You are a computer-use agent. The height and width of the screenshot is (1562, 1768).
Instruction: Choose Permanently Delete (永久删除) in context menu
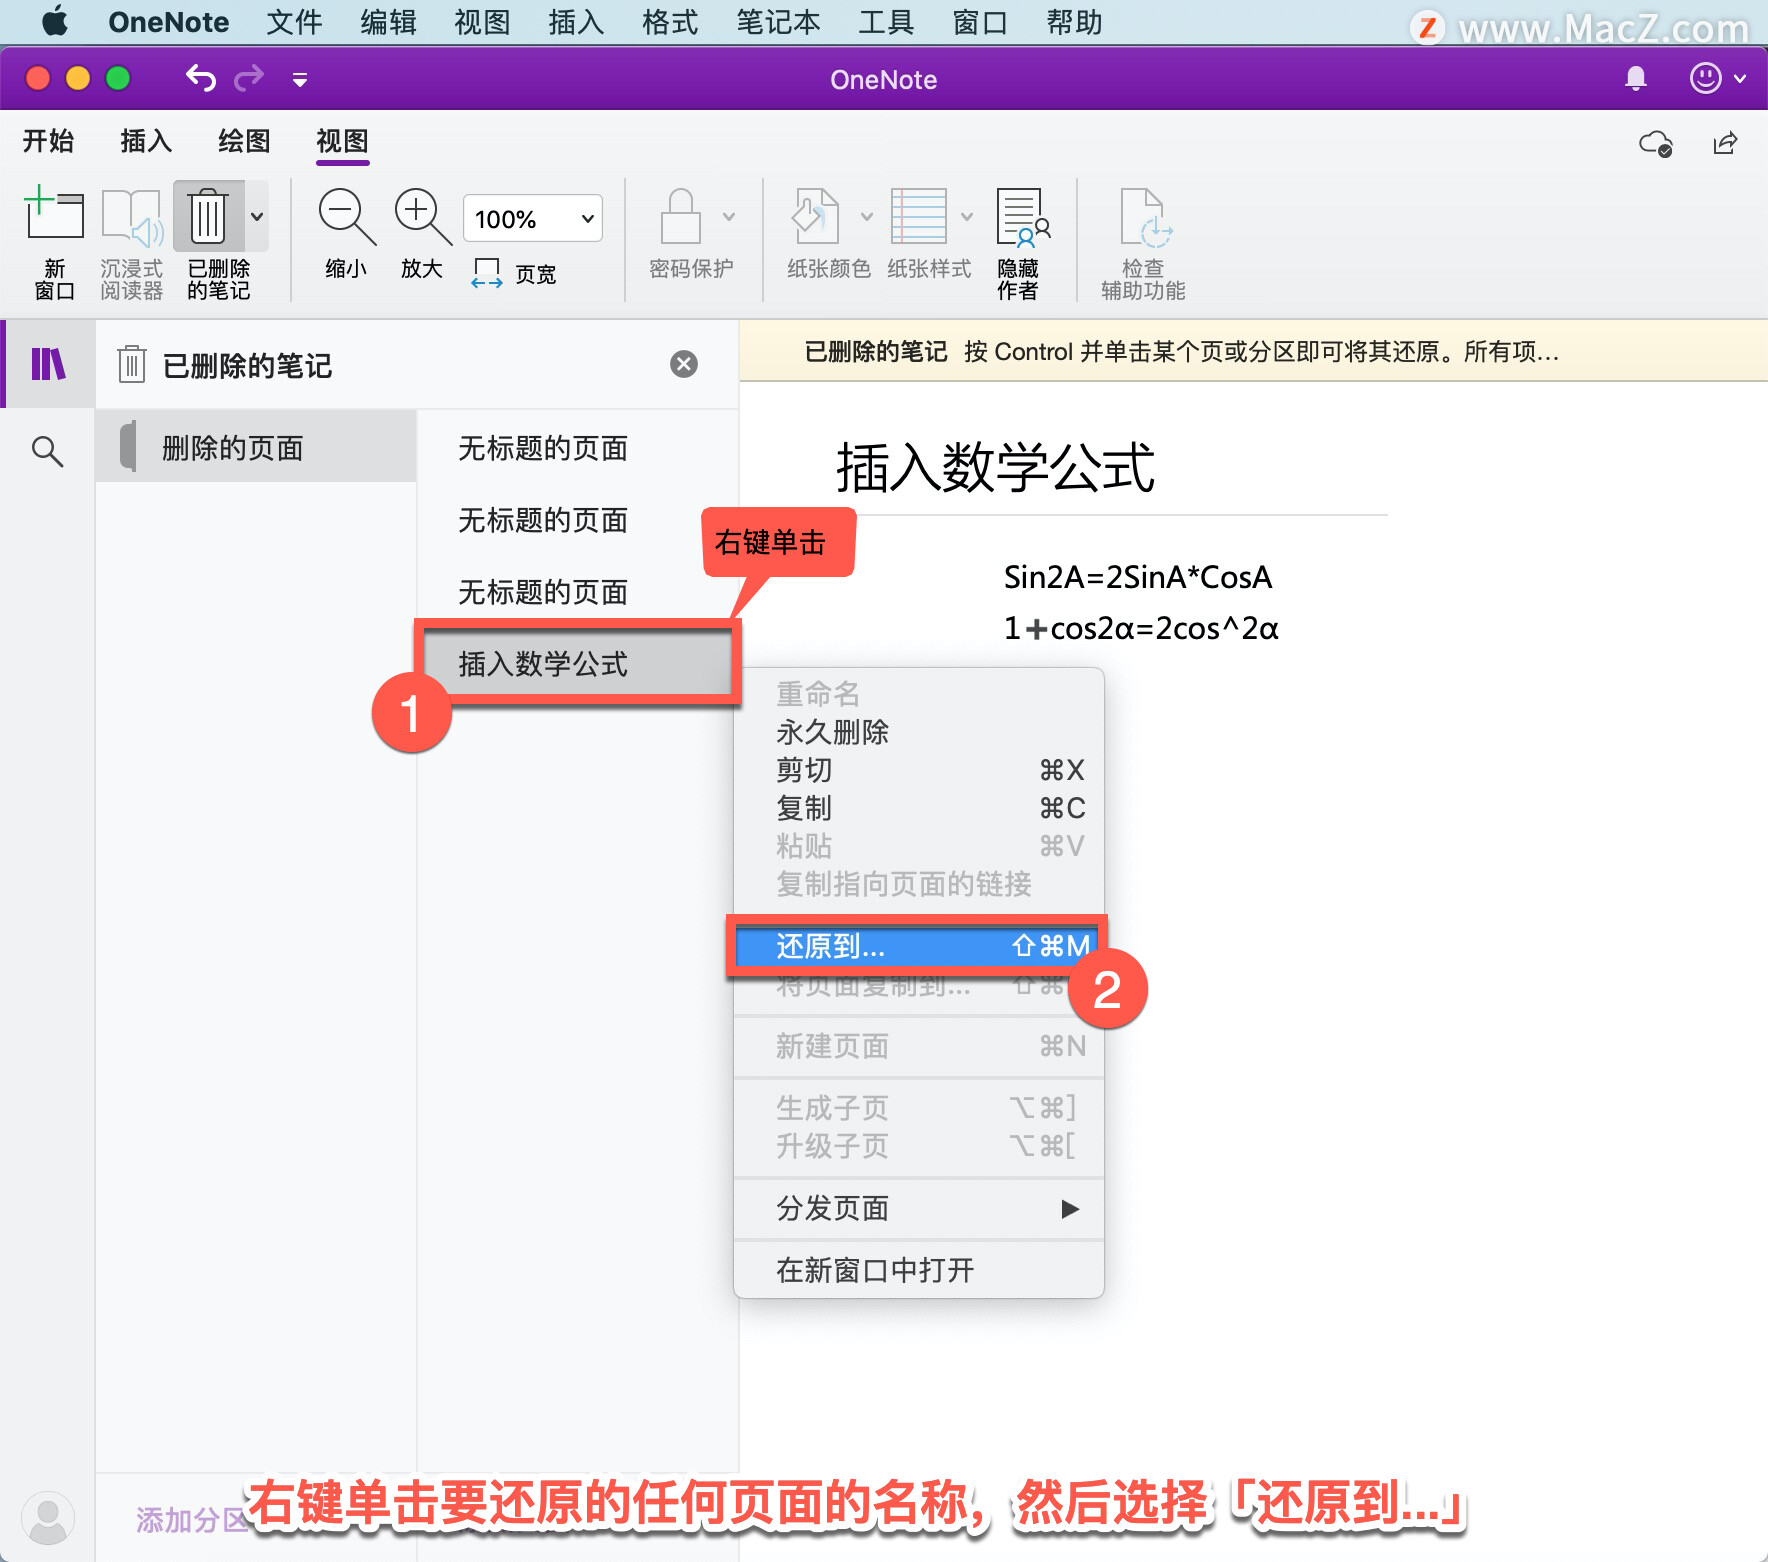[919, 732]
